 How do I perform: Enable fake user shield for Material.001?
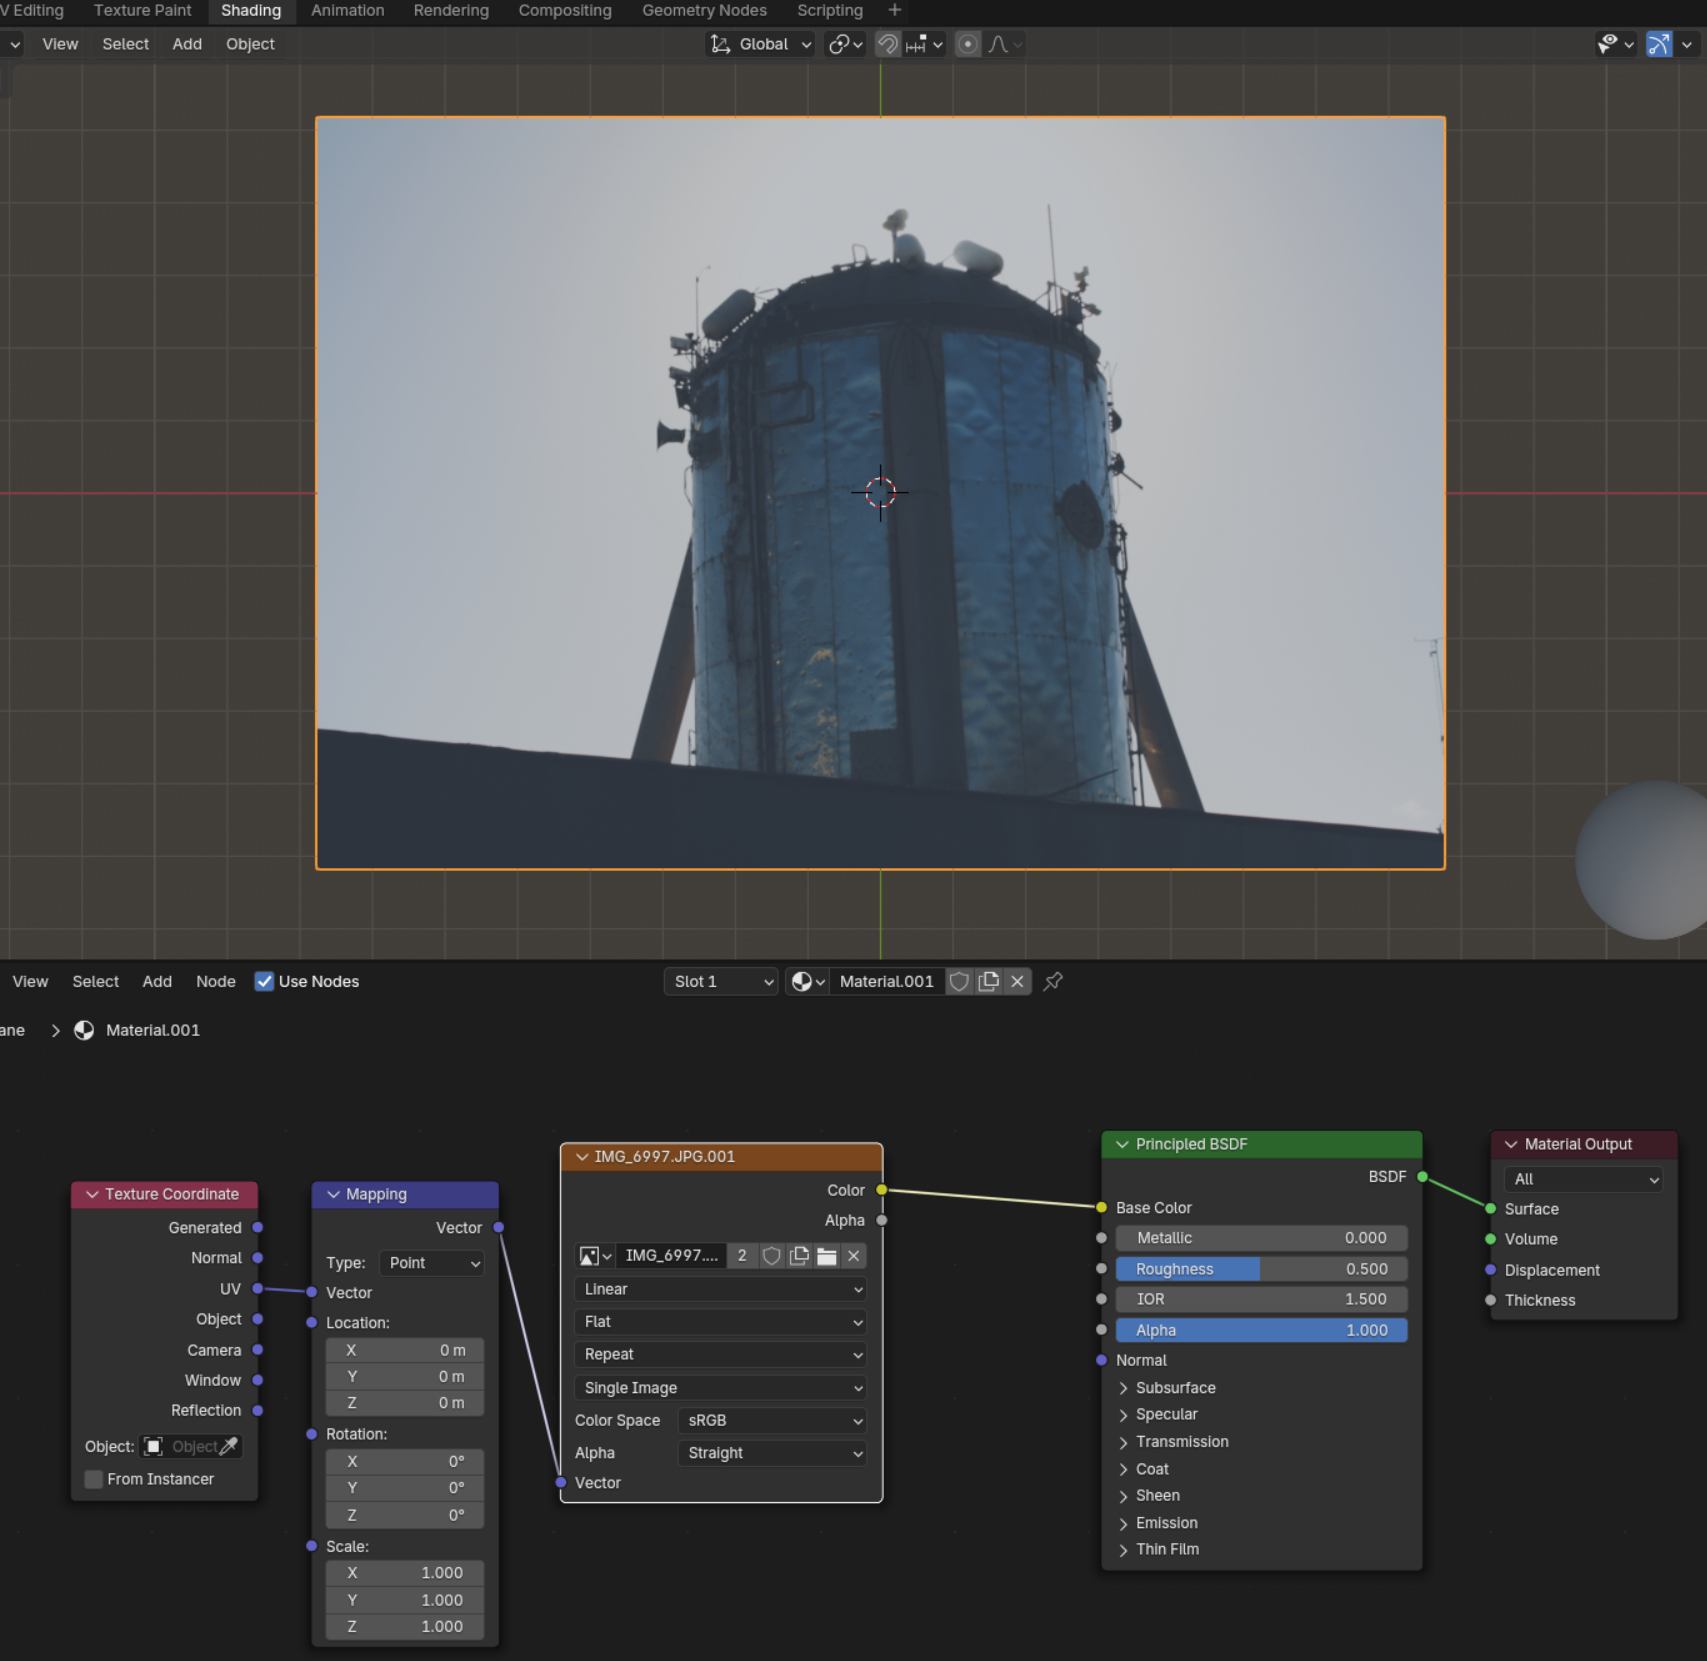pyautogui.click(x=959, y=981)
